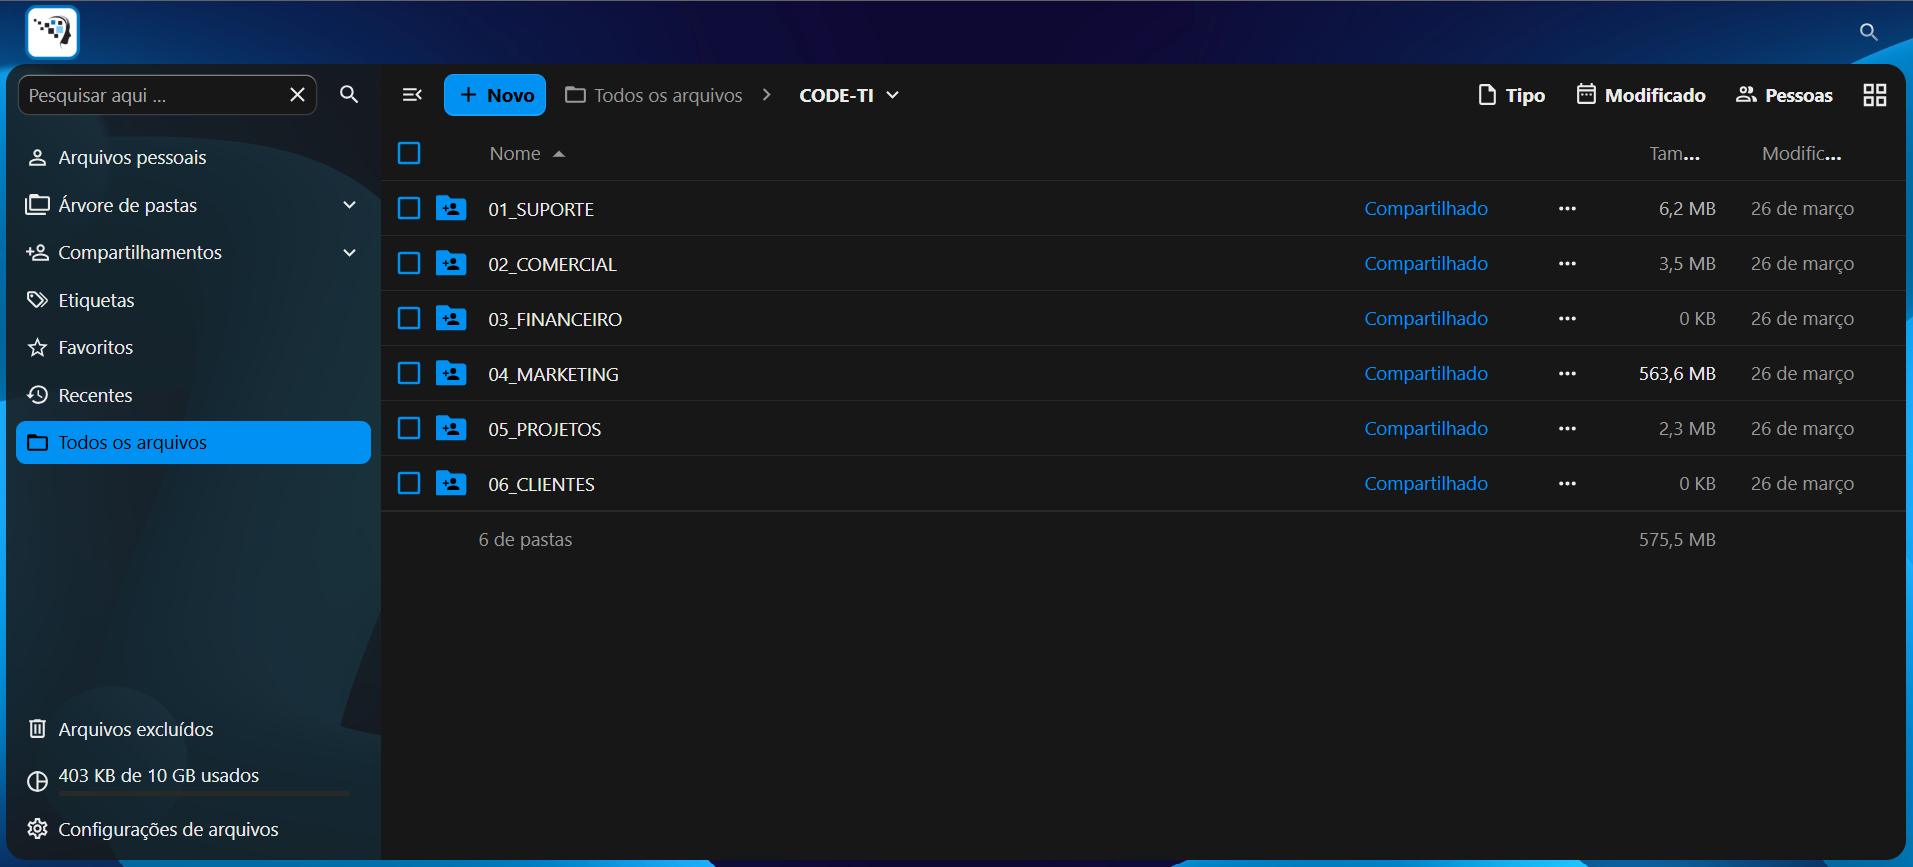
Task: Open 04_MARKETING shared folder icon
Action: (x=451, y=373)
